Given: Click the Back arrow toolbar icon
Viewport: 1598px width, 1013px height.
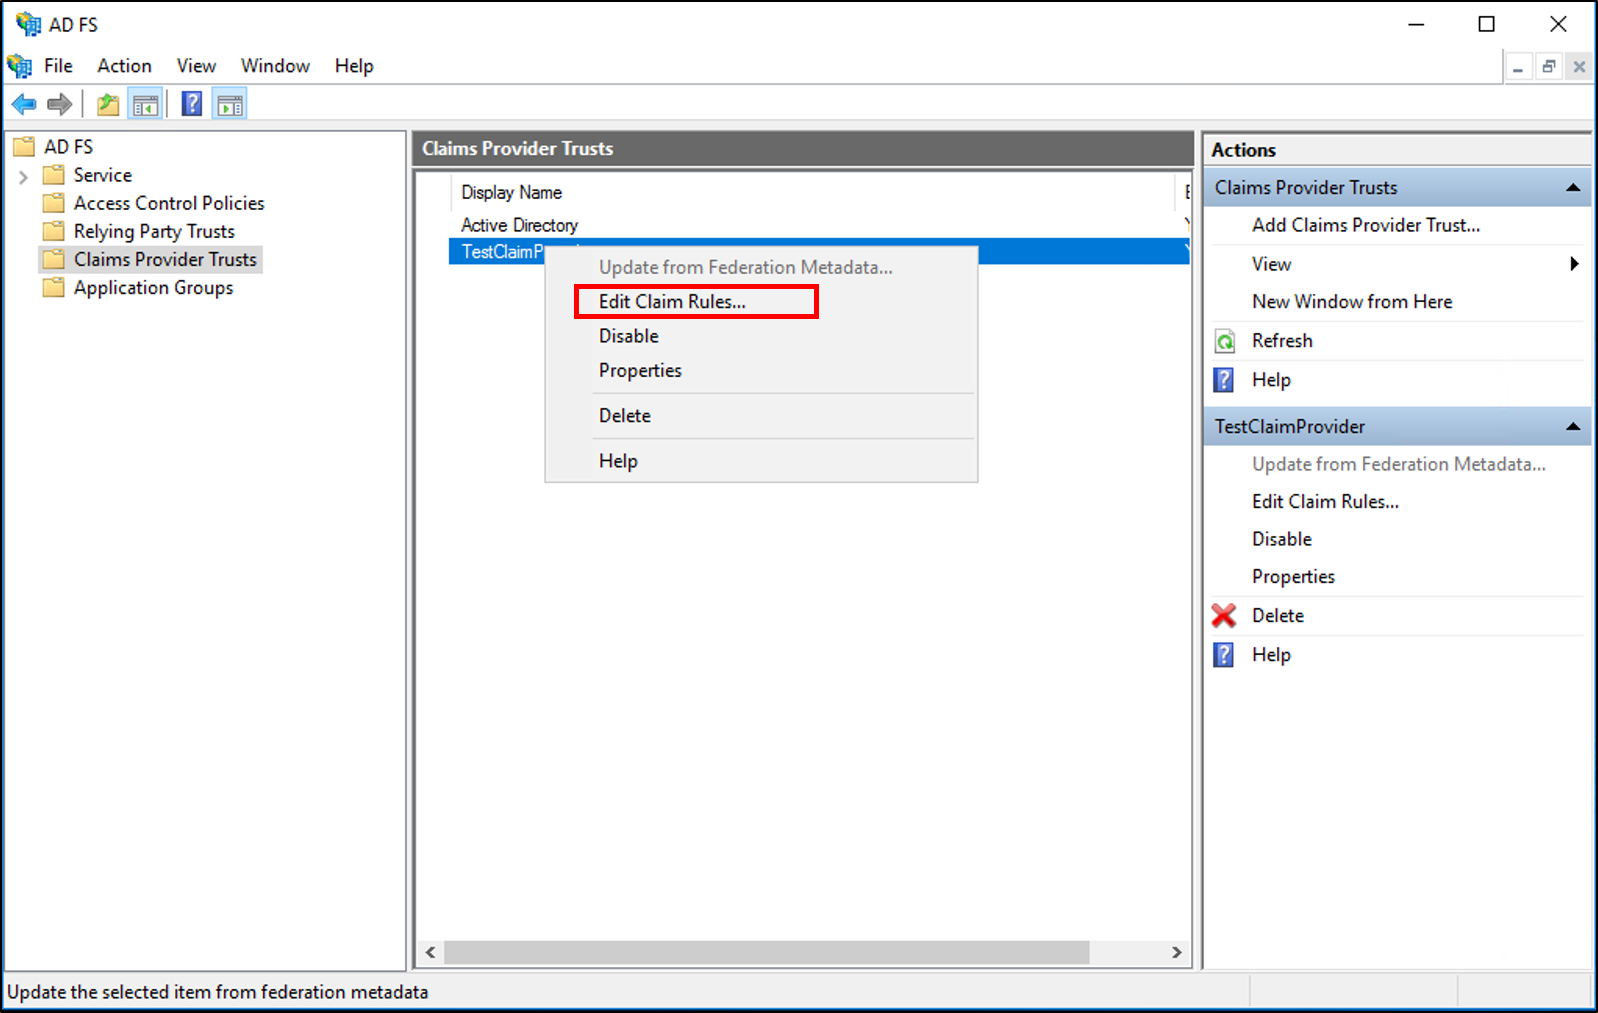Looking at the screenshot, I should tap(24, 104).
